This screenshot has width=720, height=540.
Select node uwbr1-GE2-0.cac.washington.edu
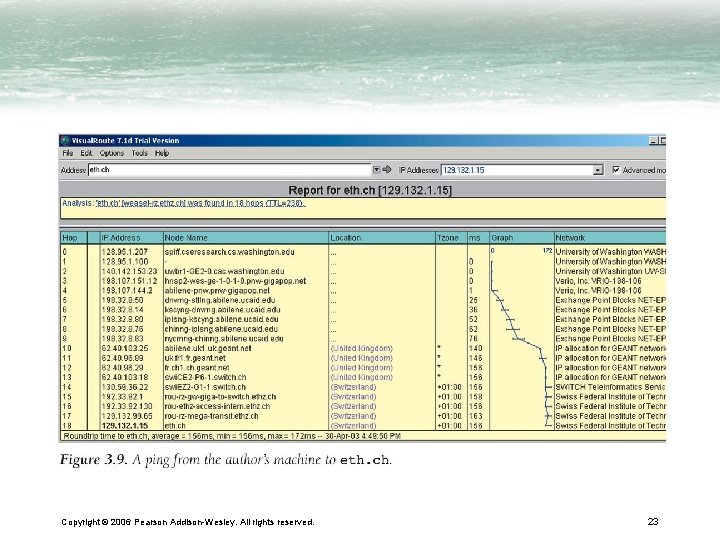point(224,271)
